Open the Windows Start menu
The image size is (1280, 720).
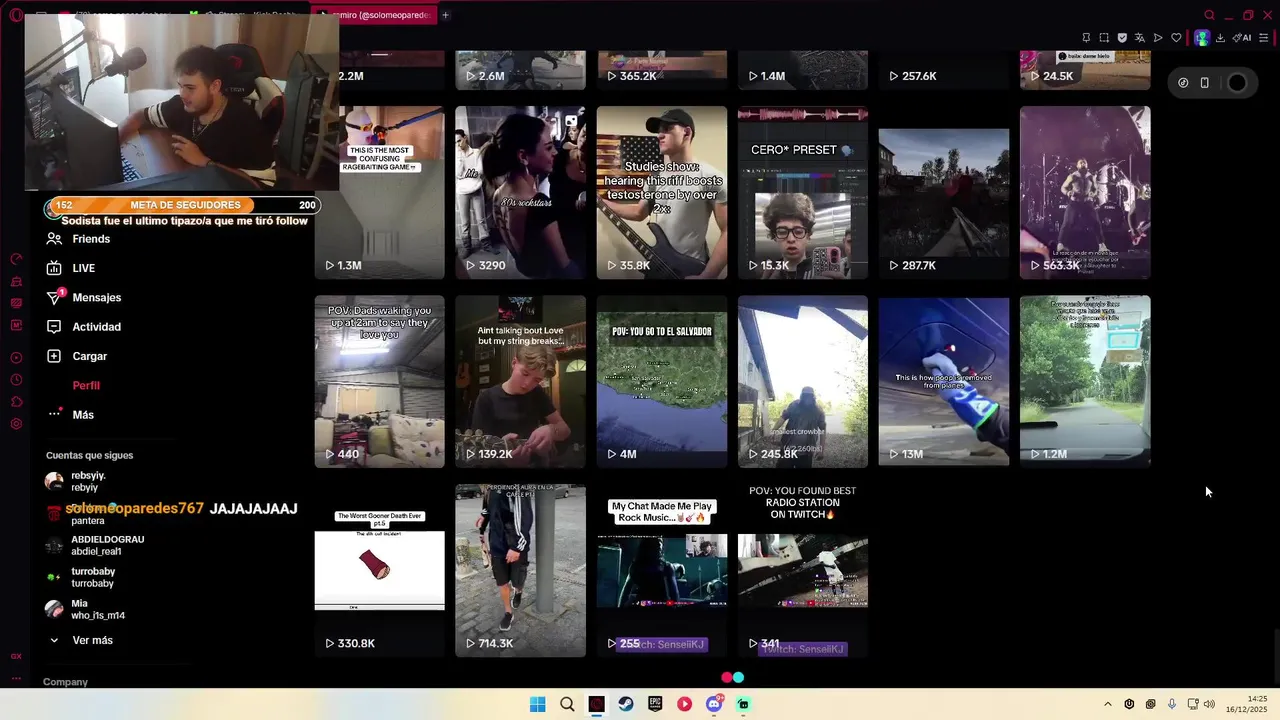tap(537, 704)
